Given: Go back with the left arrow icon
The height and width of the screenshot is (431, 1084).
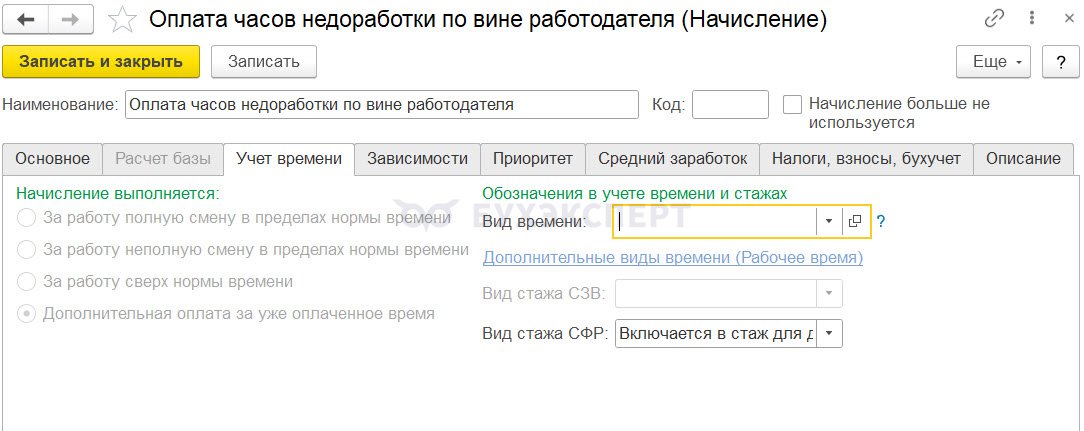Looking at the screenshot, I should click(x=26, y=20).
